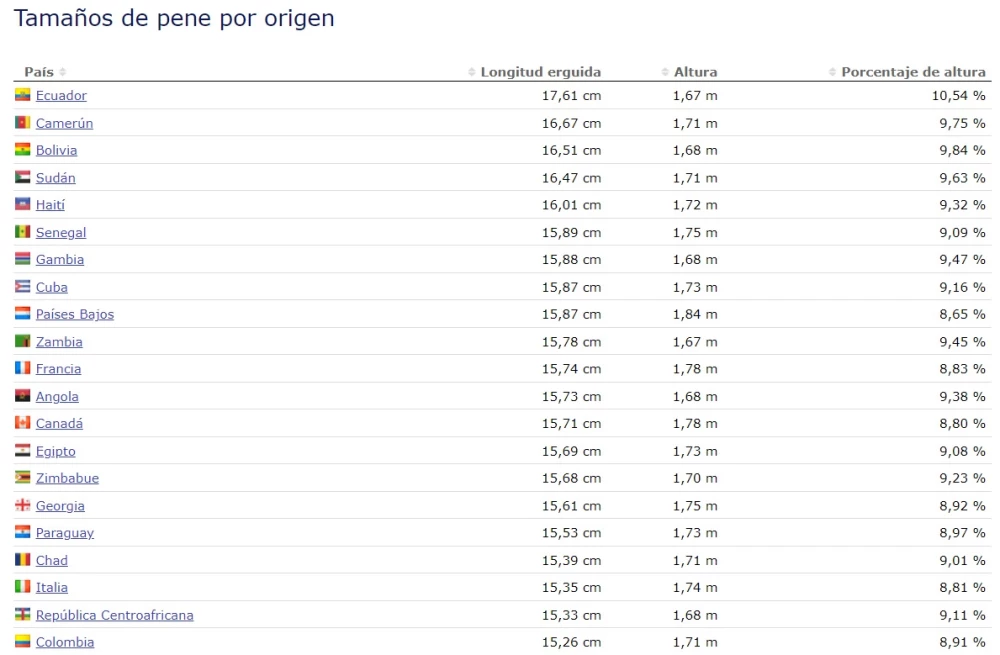This screenshot has width=1000, height=655.
Task: Tap the Zimbabue flag icon
Action: coord(22,478)
